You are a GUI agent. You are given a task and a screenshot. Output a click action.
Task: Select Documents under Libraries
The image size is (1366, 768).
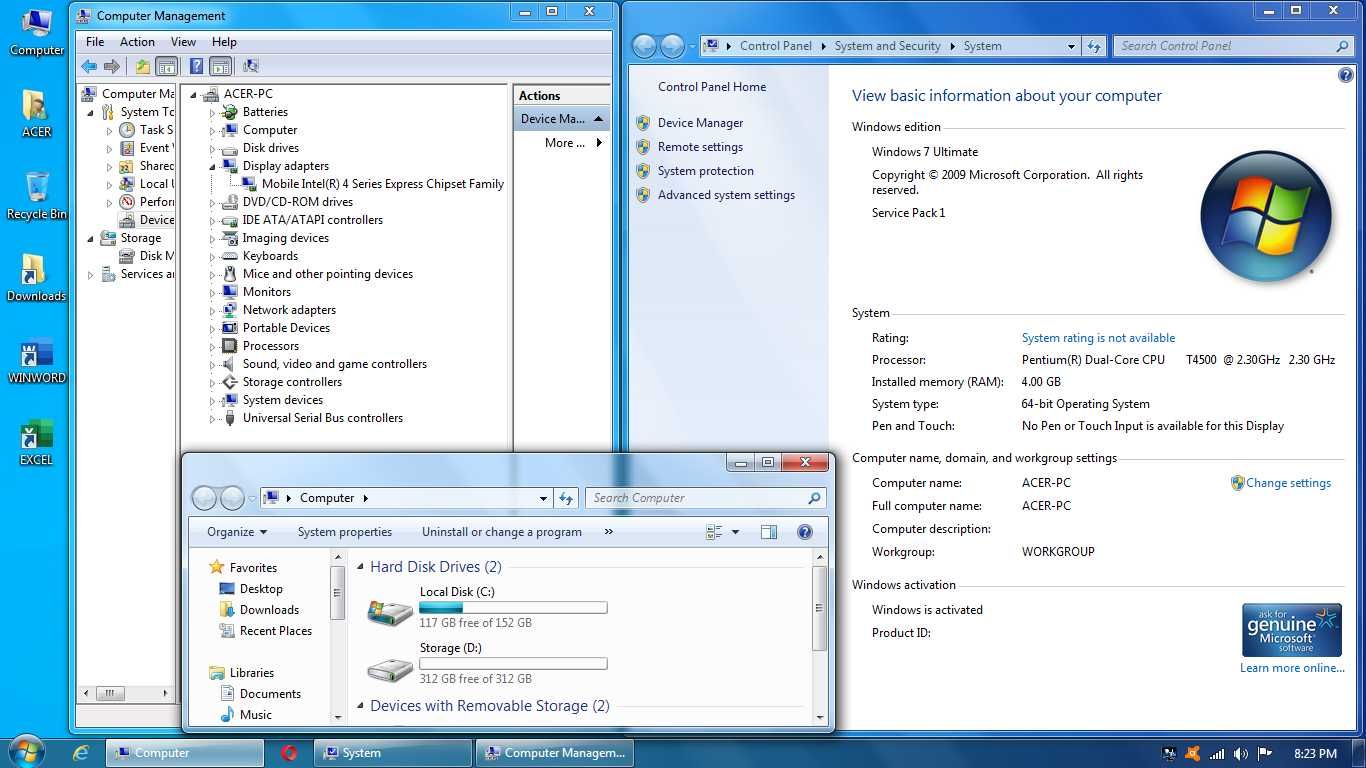270,694
